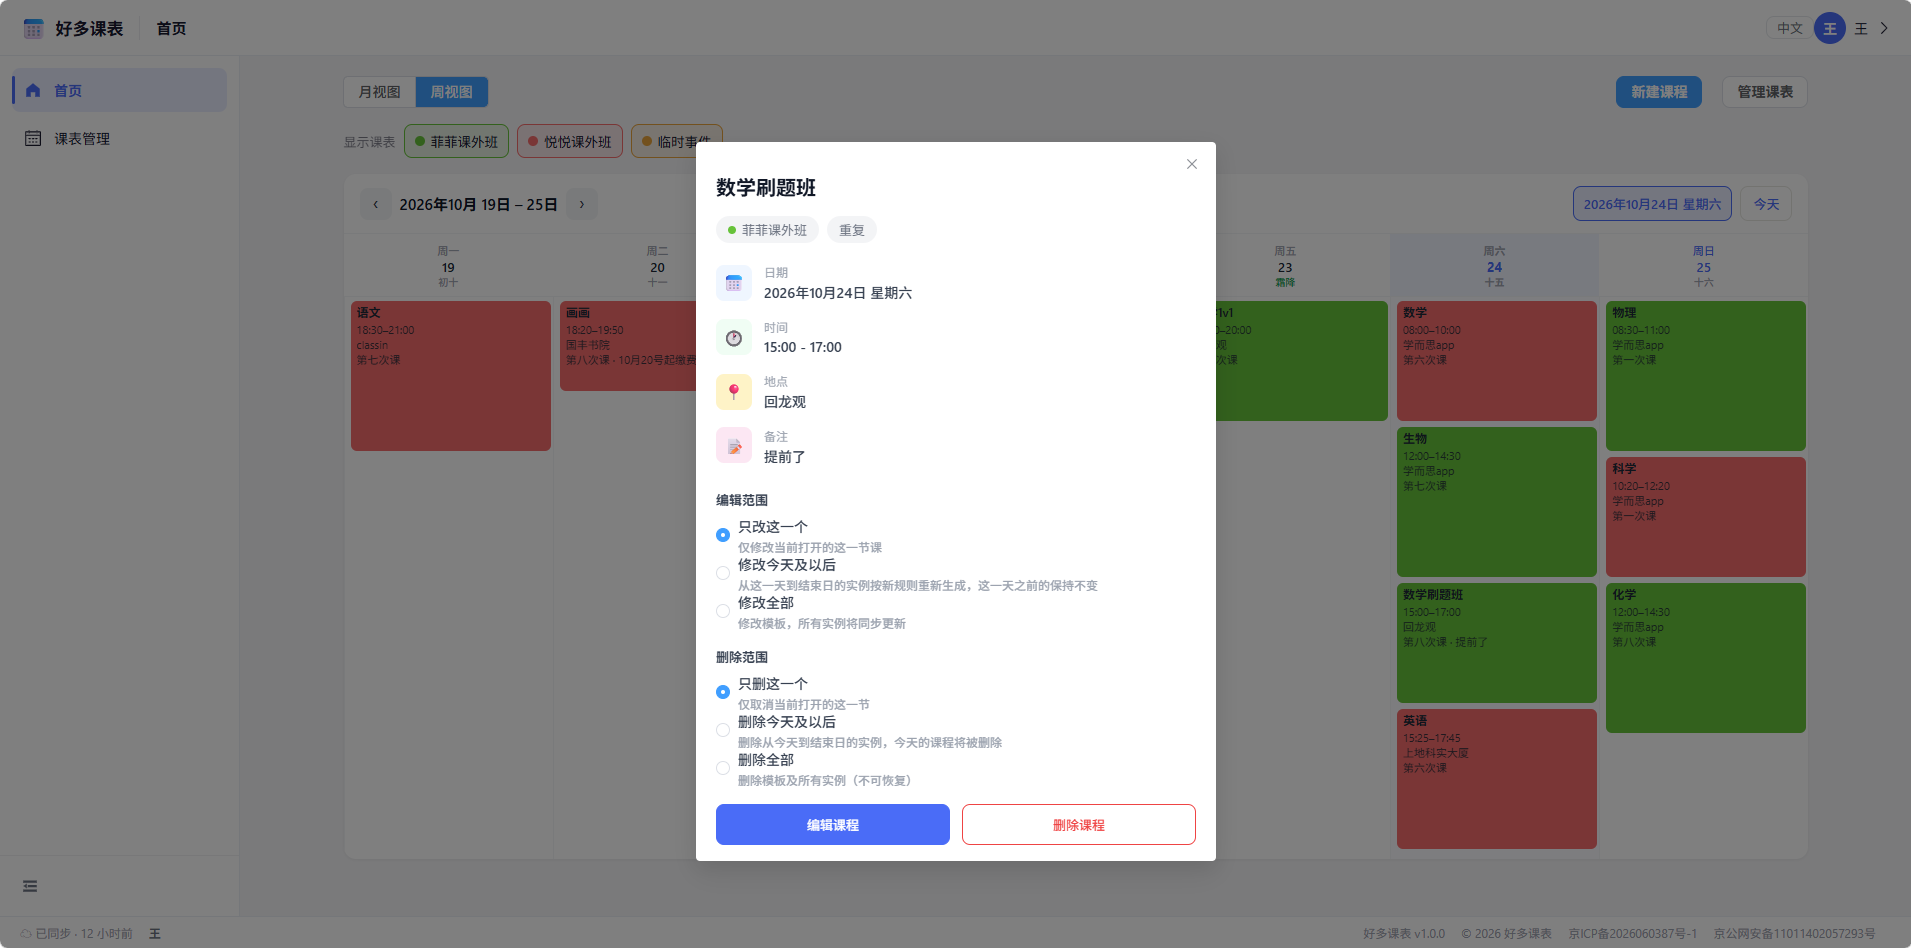Open 首页 in the sidebar
This screenshot has height=948, width=1911.
pyautogui.click(x=120, y=90)
